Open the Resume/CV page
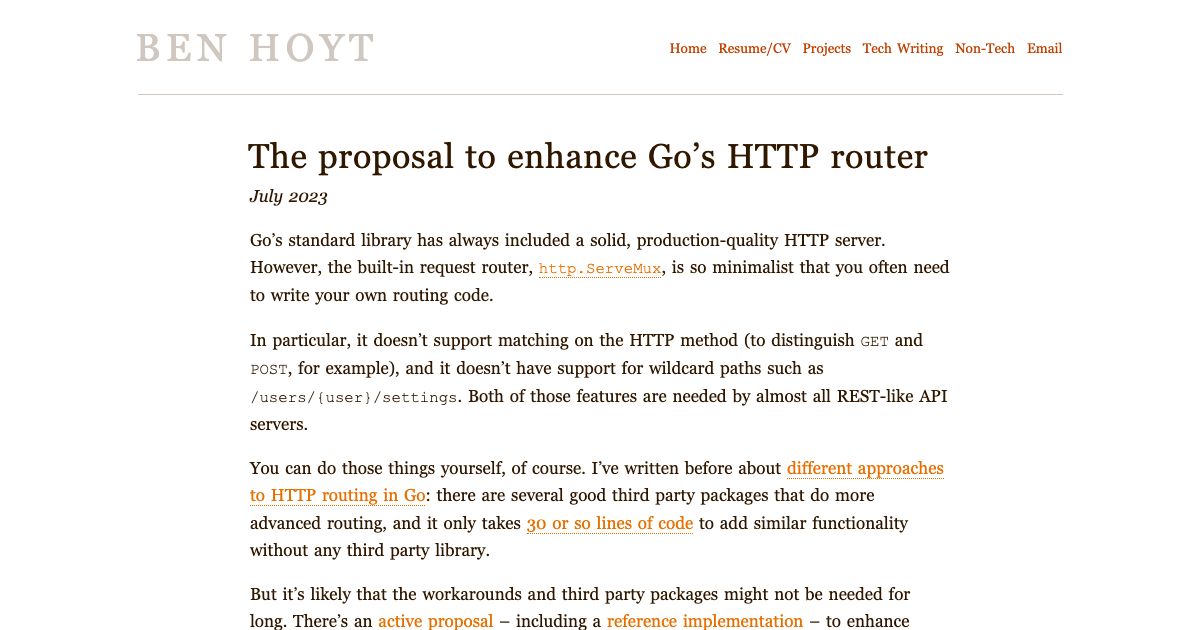 pyautogui.click(x=754, y=48)
